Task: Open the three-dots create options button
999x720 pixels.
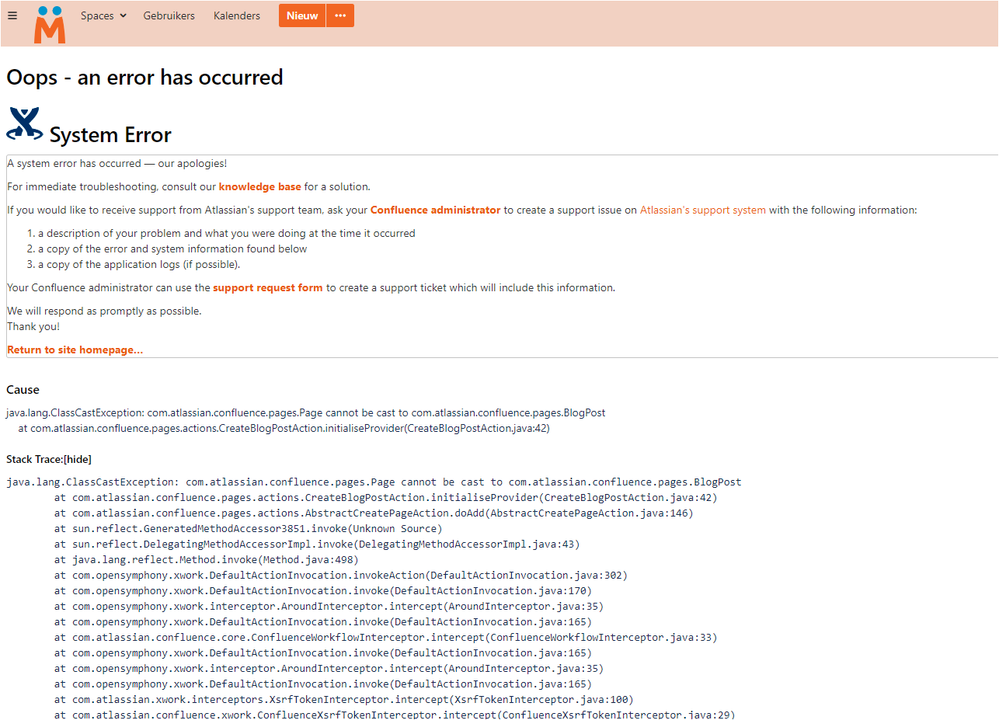Action: (x=340, y=15)
